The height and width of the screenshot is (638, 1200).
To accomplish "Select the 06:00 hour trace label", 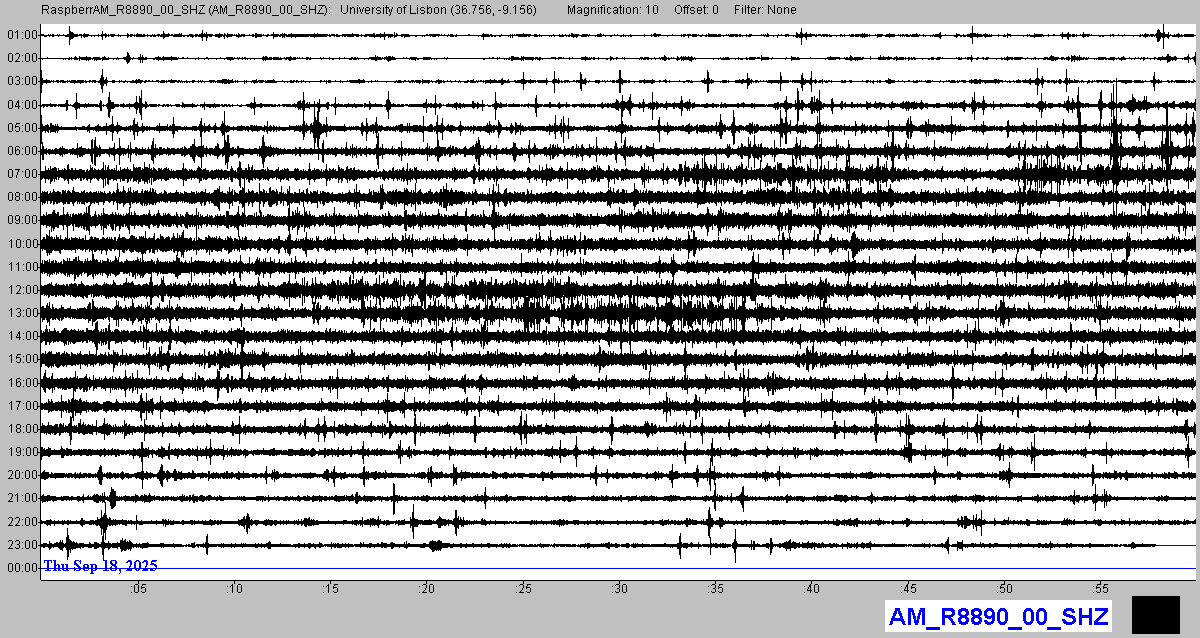I will pyautogui.click(x=21, y=151).
